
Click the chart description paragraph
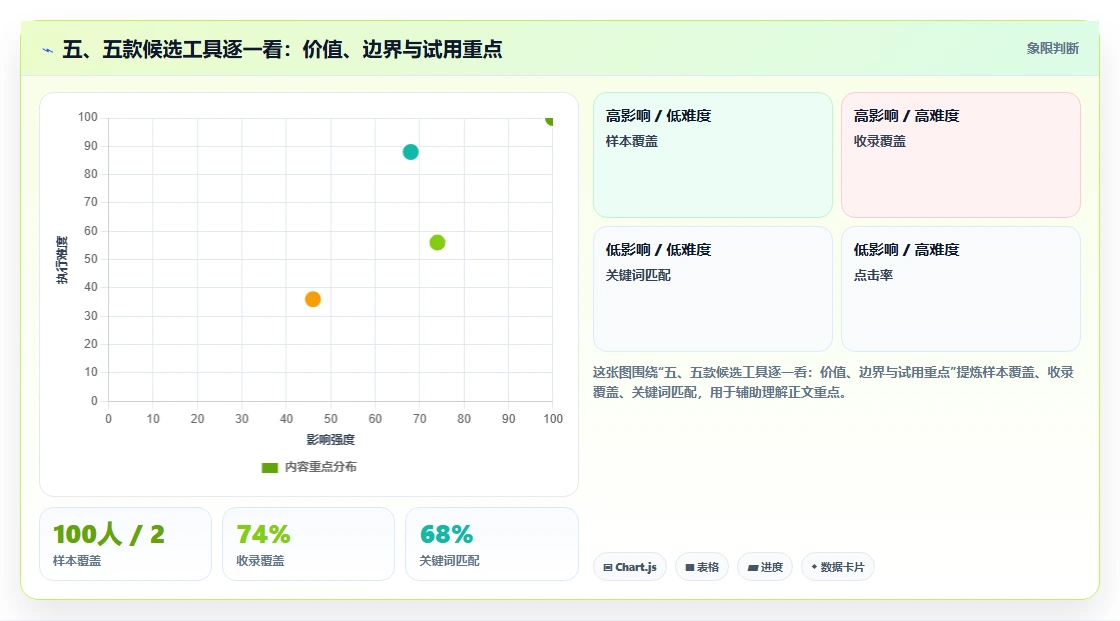tap(833, 382)
